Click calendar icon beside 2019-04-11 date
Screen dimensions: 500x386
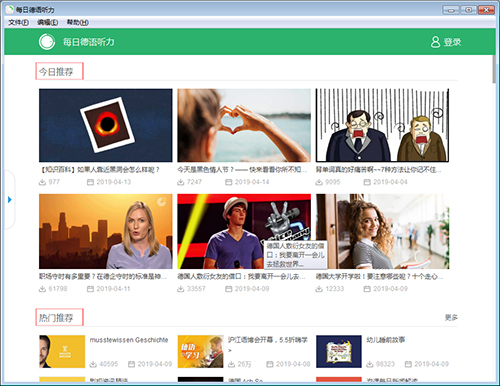[90, 289]
